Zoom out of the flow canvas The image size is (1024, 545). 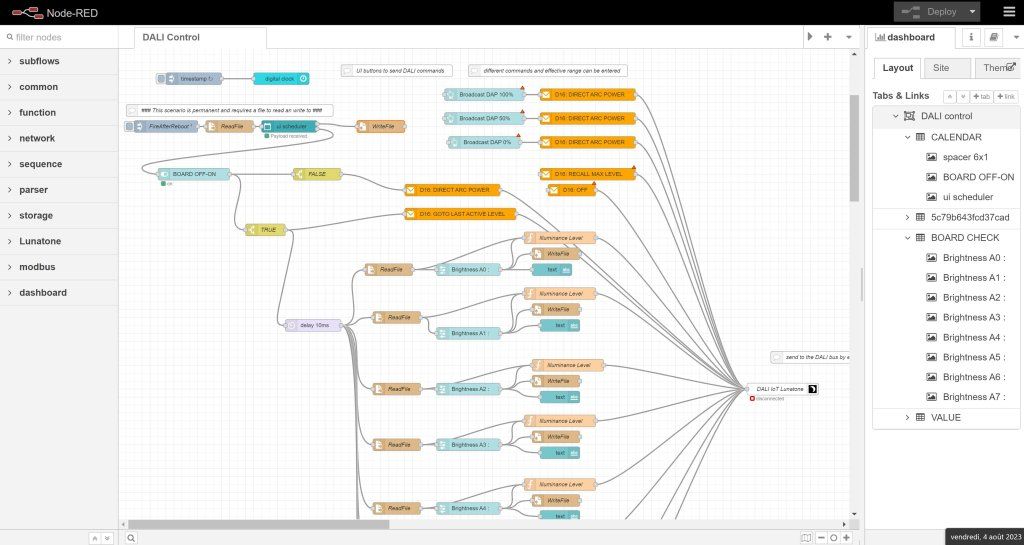pyautogui.click(x=821, y=537)
